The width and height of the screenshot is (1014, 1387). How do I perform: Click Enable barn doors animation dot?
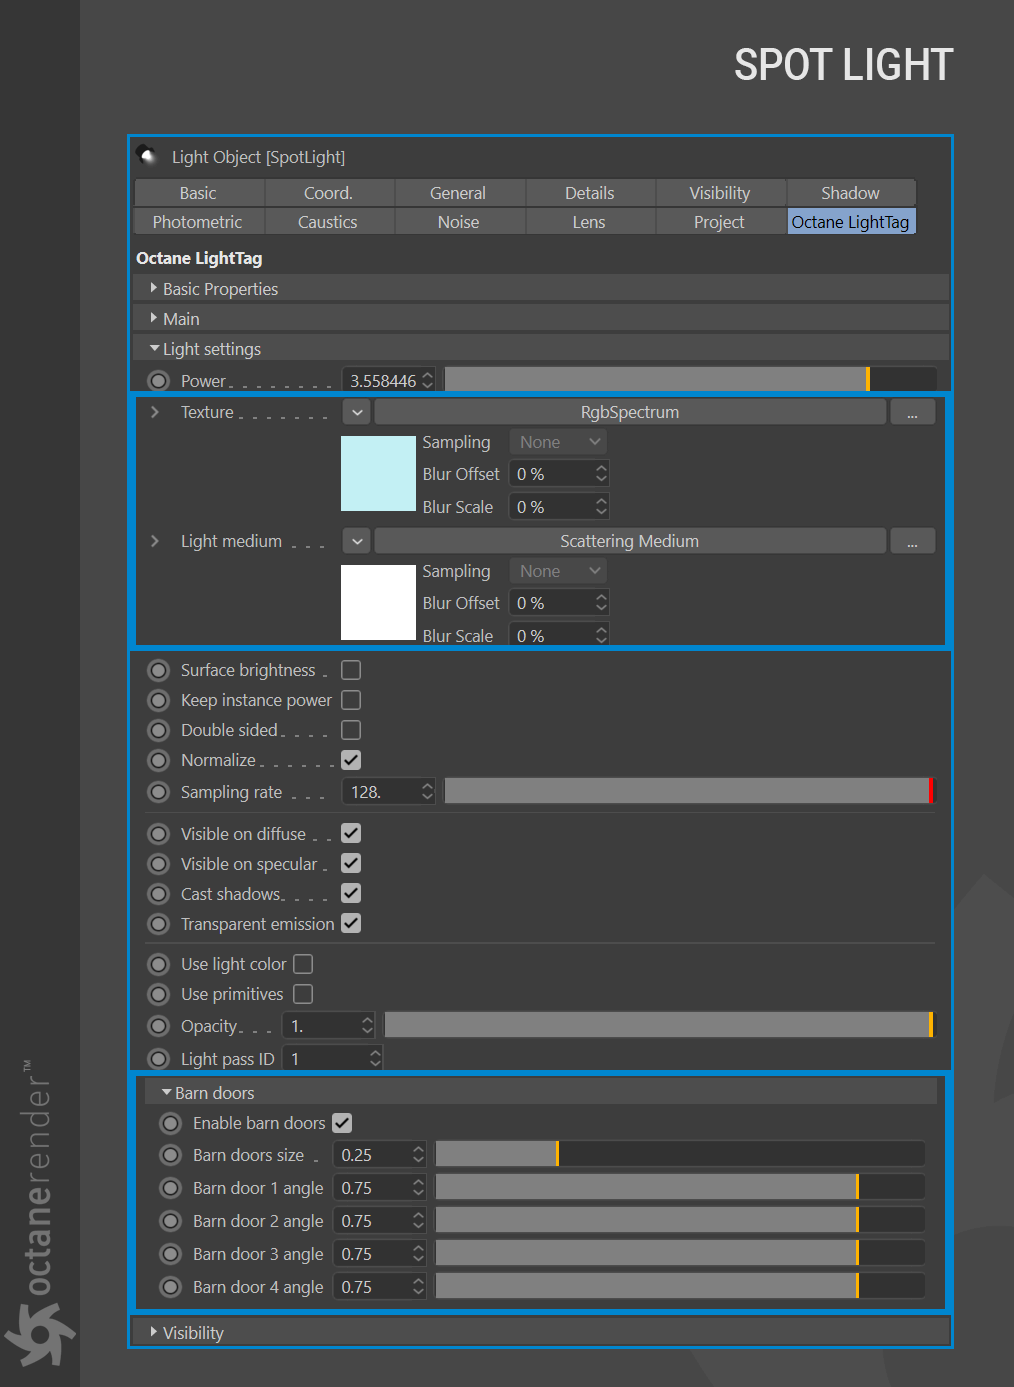[x=170, y=1123]
